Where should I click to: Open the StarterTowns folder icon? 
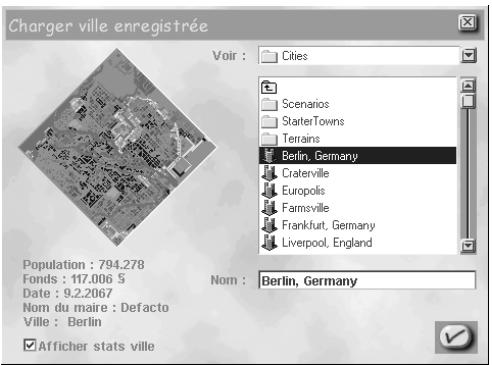click(269, 122)
